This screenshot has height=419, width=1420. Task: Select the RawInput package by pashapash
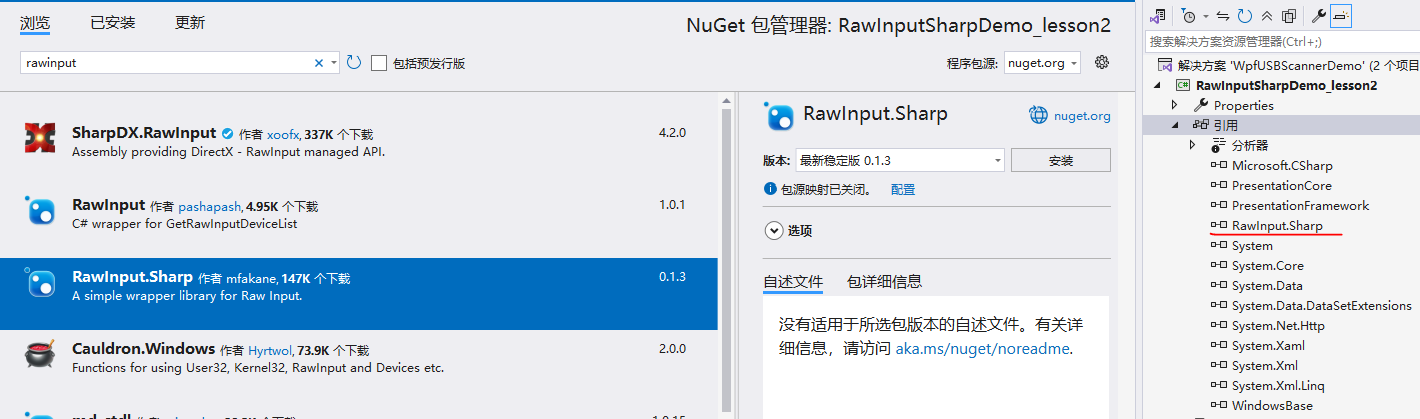(359, 214)
